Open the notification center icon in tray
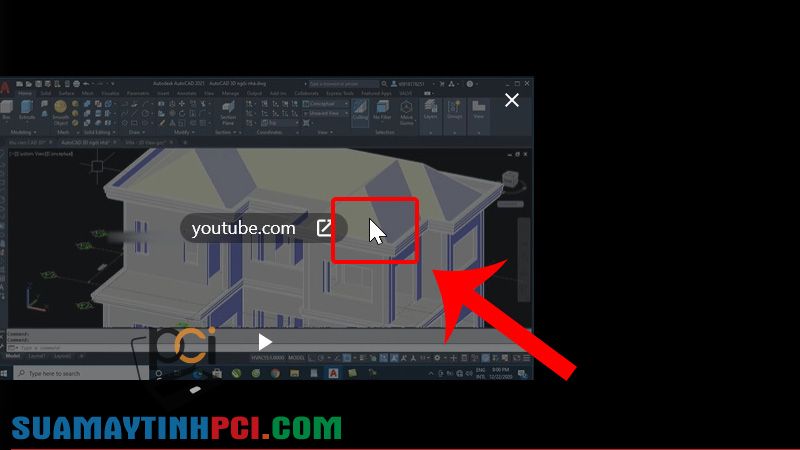The image size is (800, 450). pos(522,374)
